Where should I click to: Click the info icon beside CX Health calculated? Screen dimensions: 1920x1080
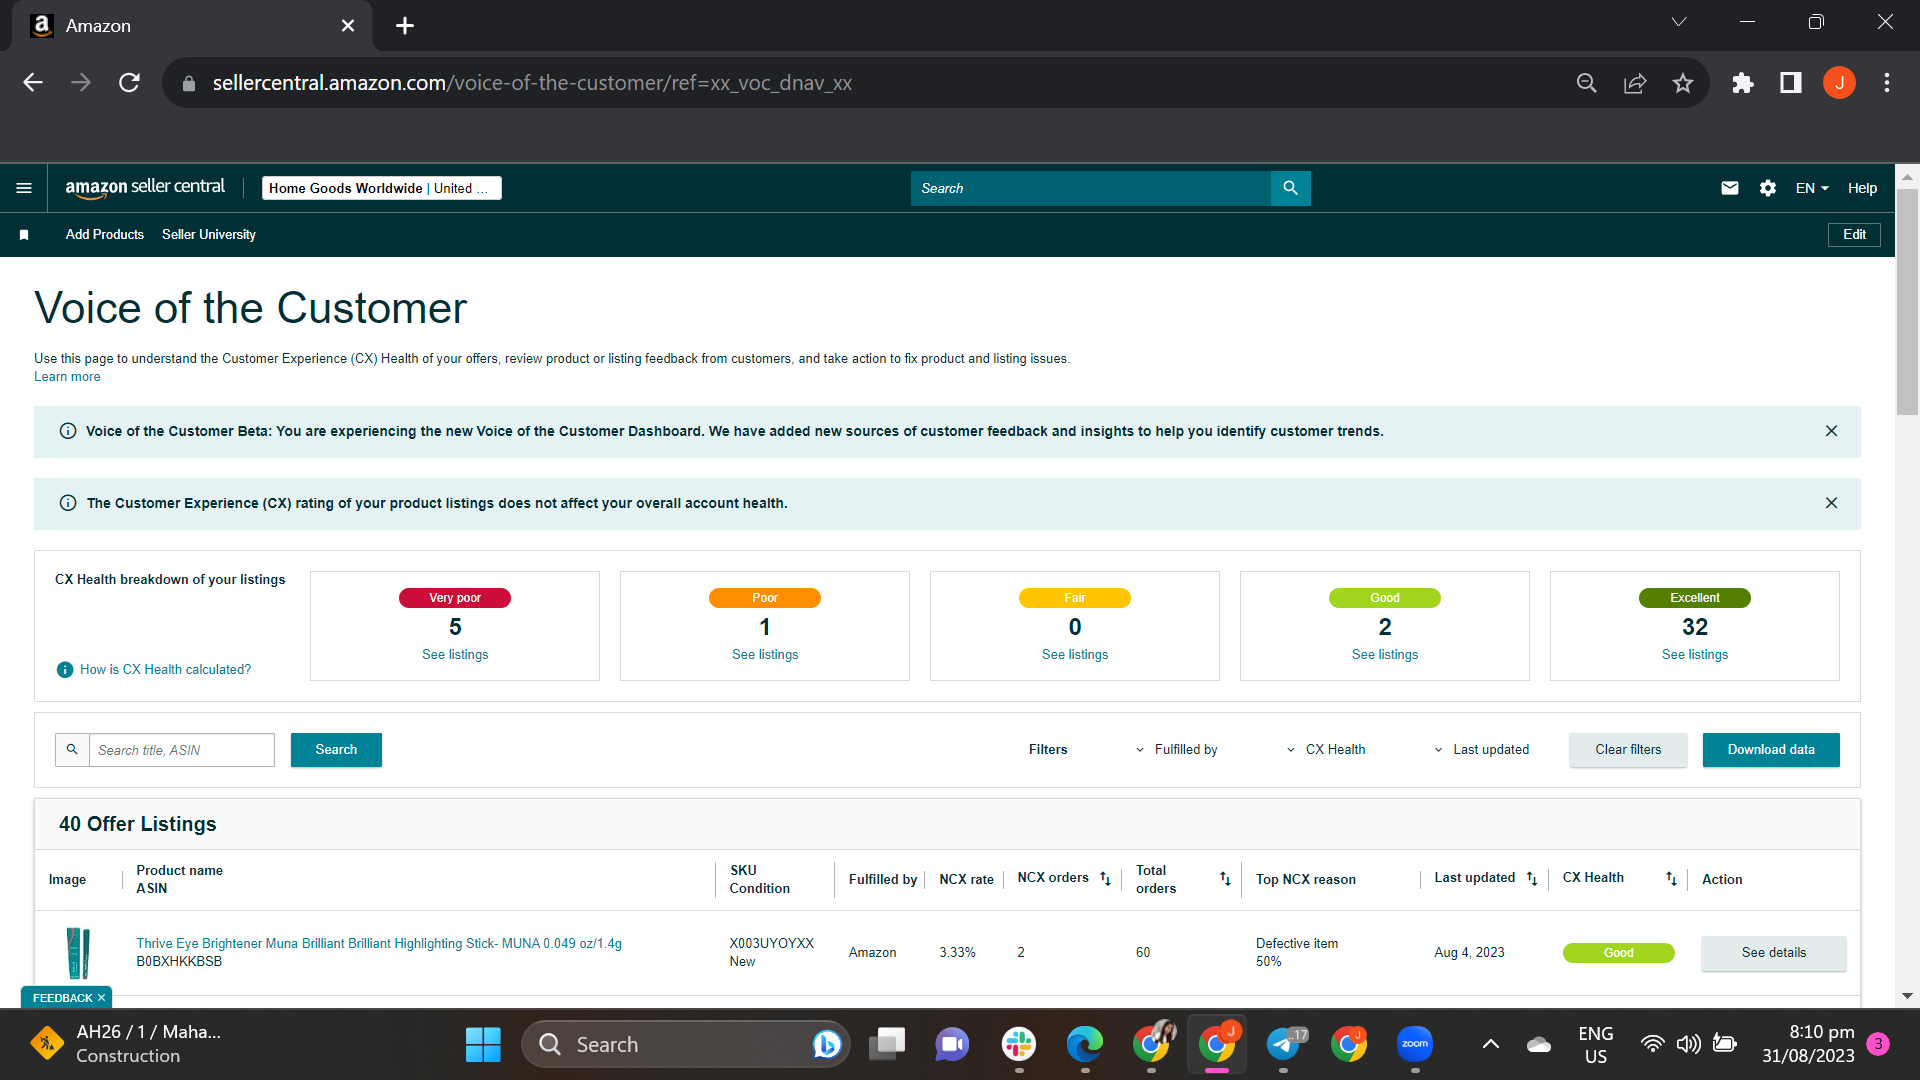tap(65, 670)
